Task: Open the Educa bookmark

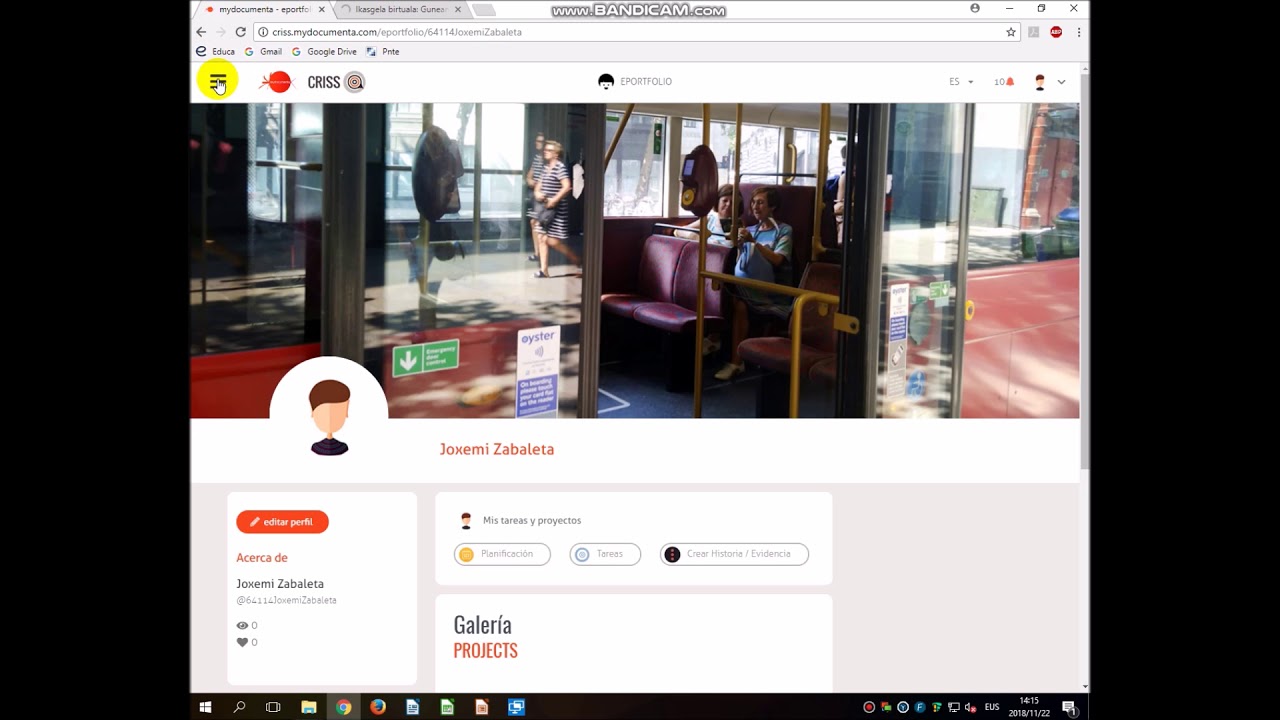Action: (x=215, y=51)
